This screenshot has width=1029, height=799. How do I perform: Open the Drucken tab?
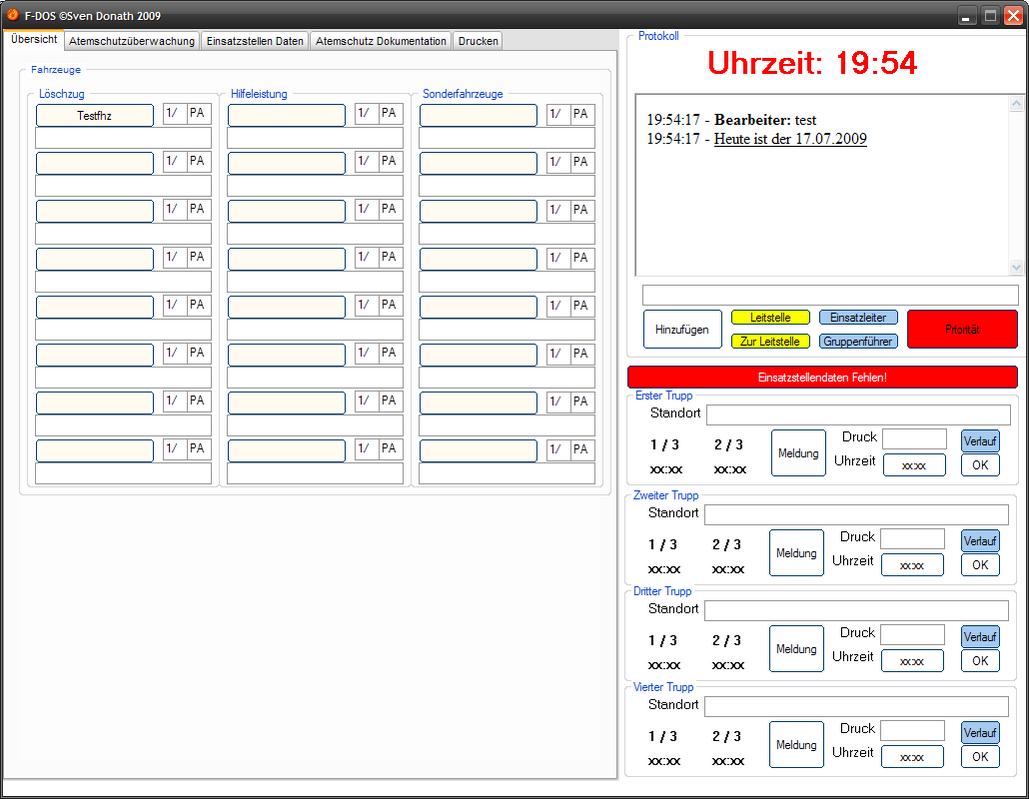point(478,41)
